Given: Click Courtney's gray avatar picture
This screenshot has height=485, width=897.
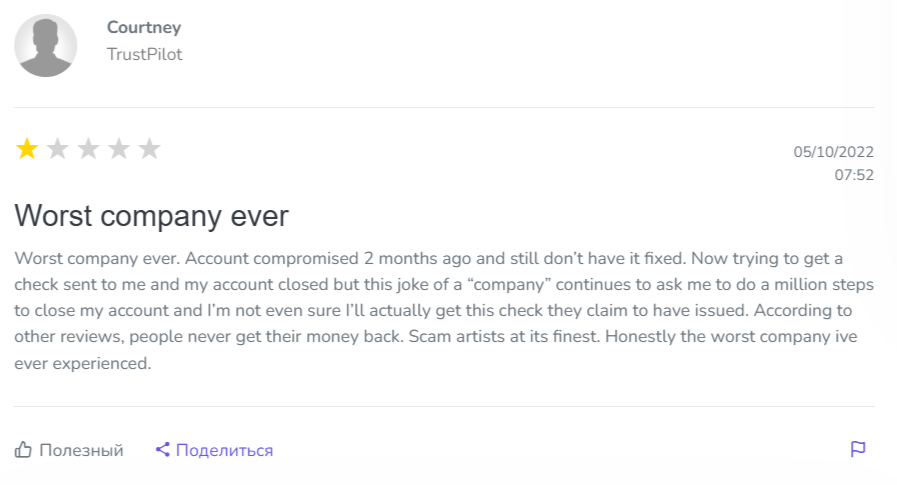Looking at the screenshot, I should tap(46, 46).
